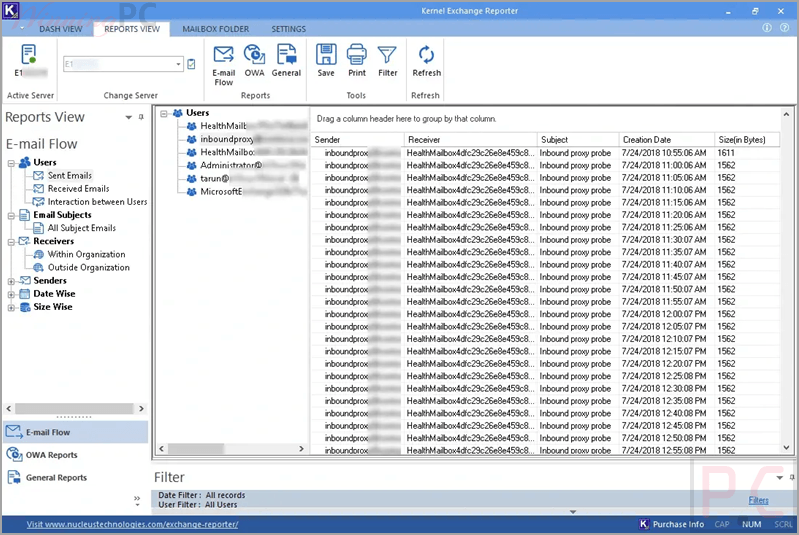
Task: Open Interaction between Users report
Action: point(97,202)
